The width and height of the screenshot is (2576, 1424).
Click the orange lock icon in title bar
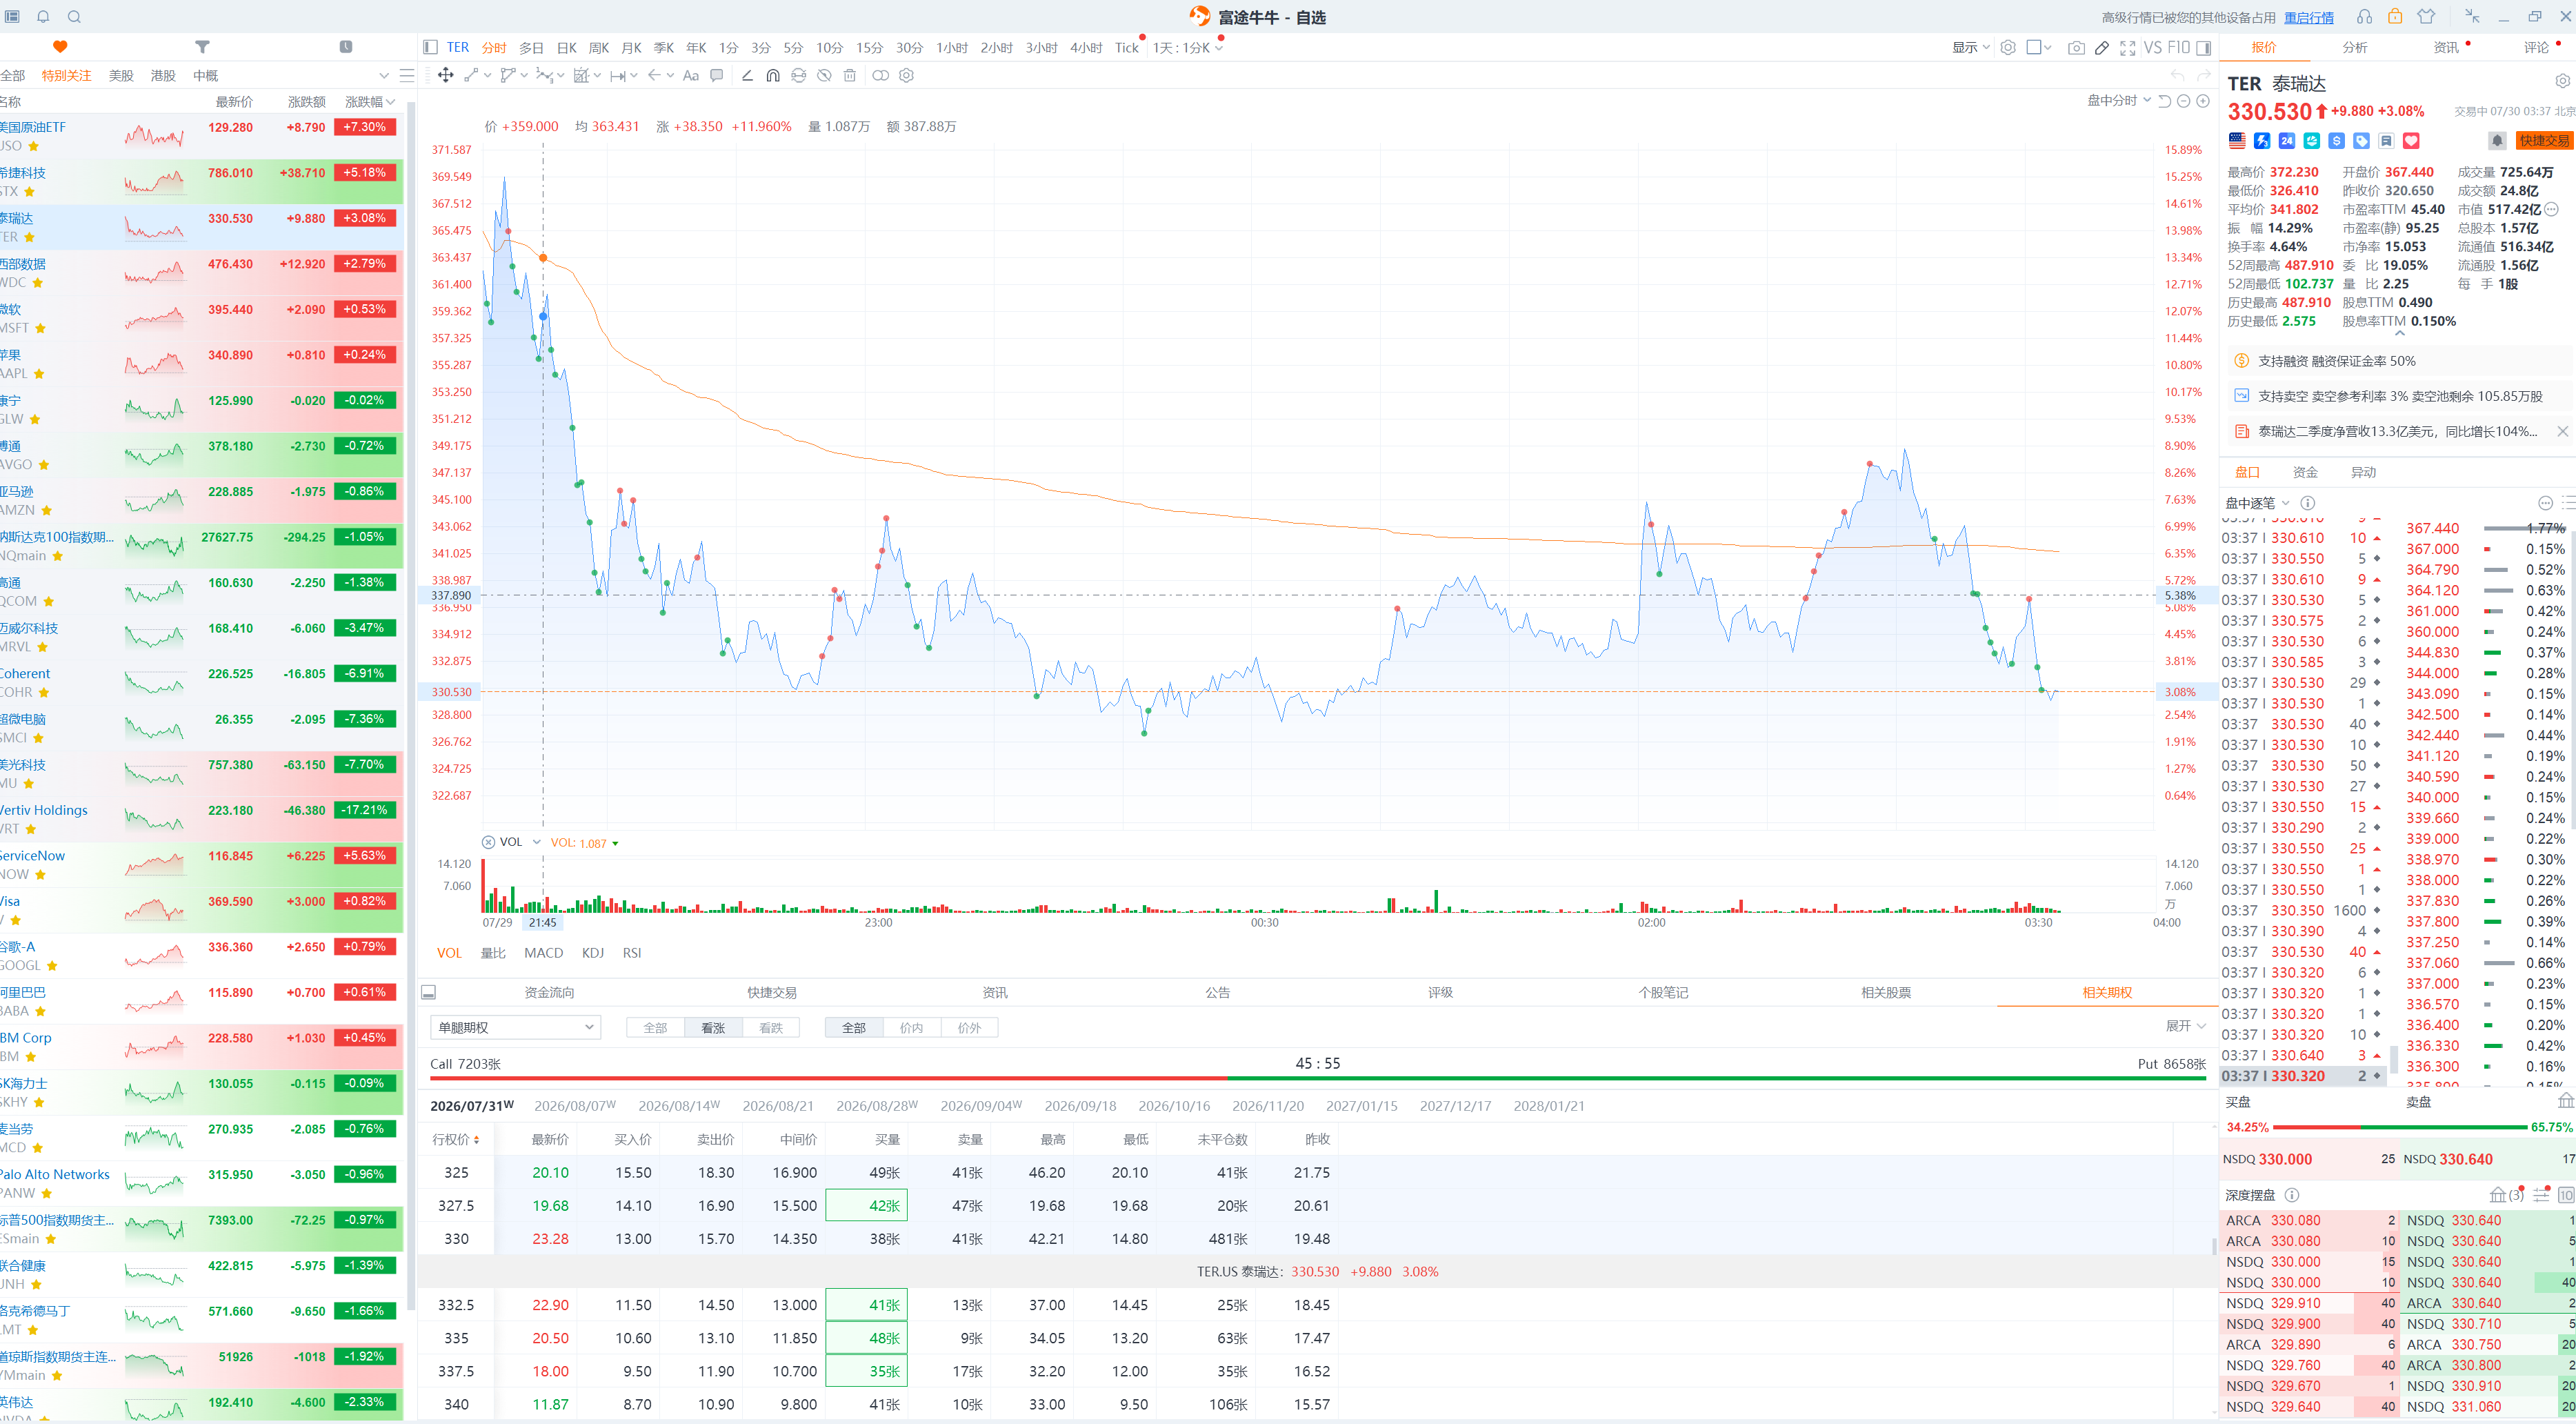coord(2395,16)
